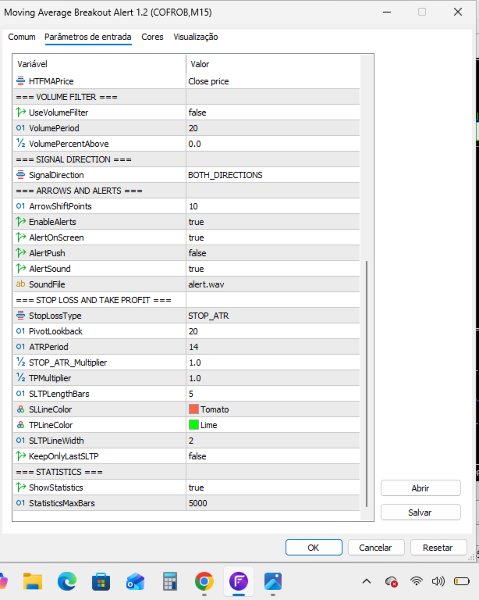479x600 pixels.
Task: Open the StopLossType STOP_ATR dropdown
Action: [273, 316]
